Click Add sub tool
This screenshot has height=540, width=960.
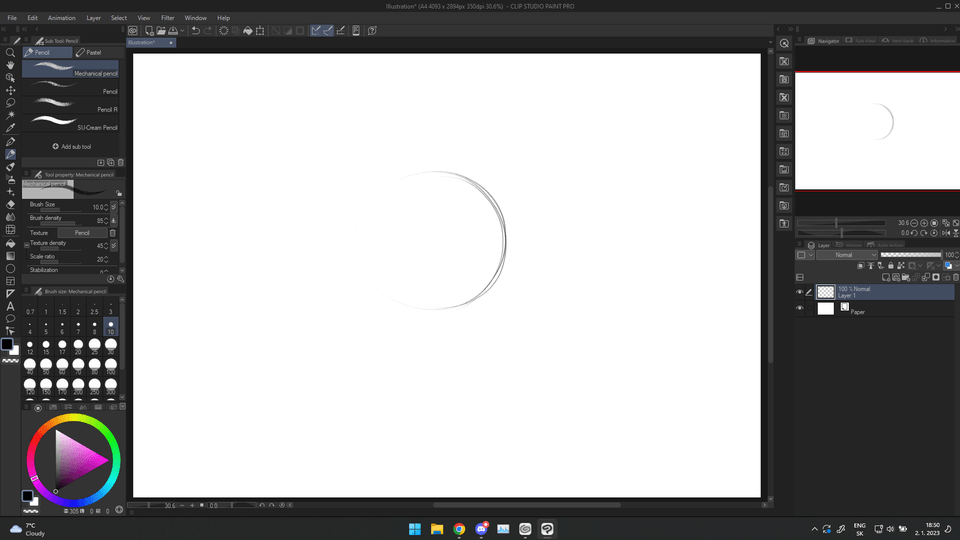pyautogui.click(x=72, y=146)
